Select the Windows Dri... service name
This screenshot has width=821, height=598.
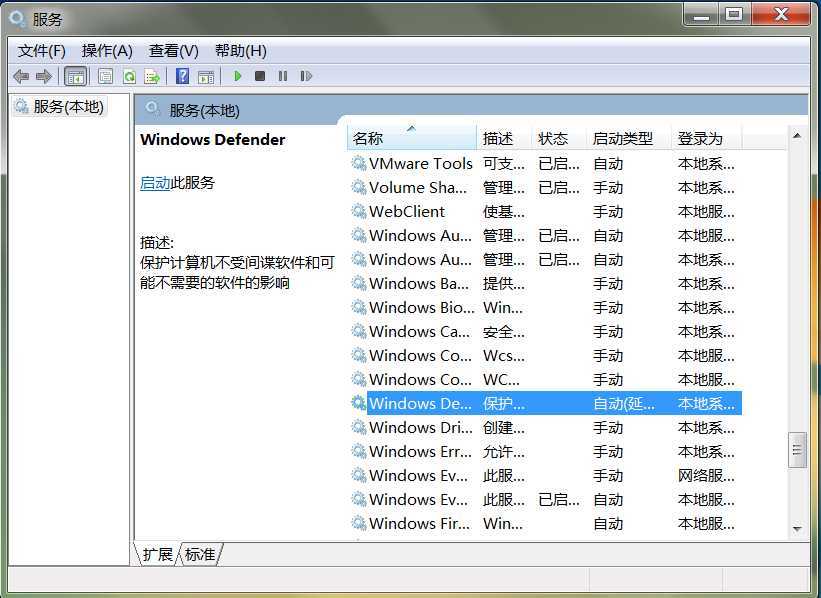coord(420,427)
